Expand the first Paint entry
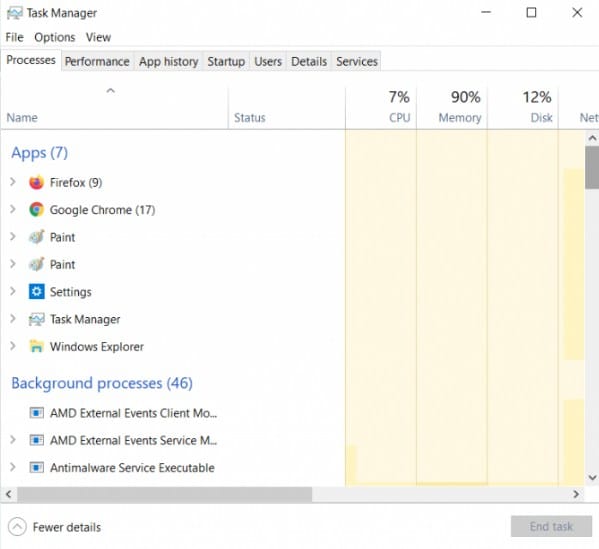Screen dimensions: 599x549 (13, 236)
